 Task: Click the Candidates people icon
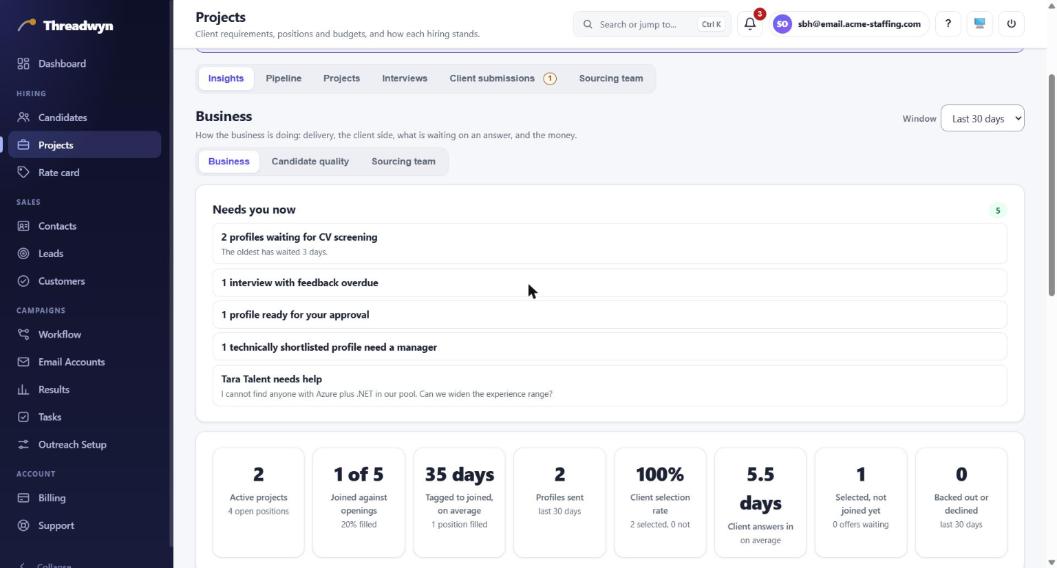[24, 117]
